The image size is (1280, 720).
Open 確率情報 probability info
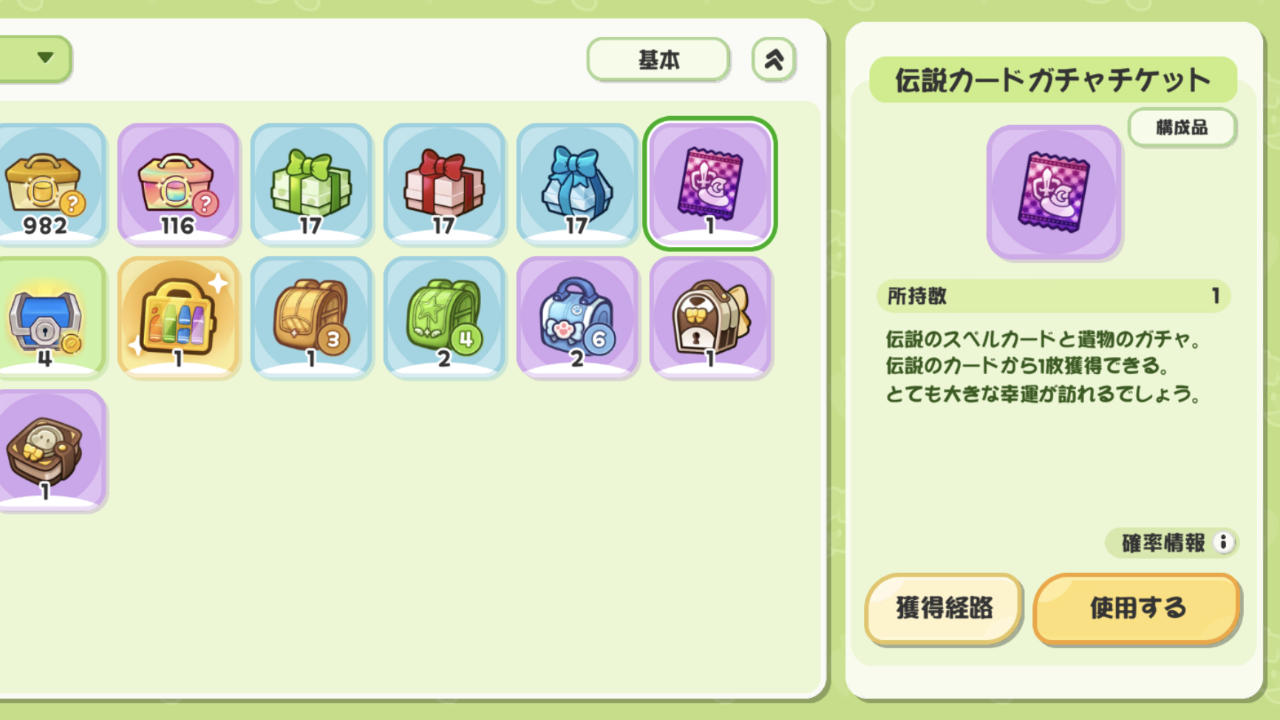click(x=1172, y=543)
